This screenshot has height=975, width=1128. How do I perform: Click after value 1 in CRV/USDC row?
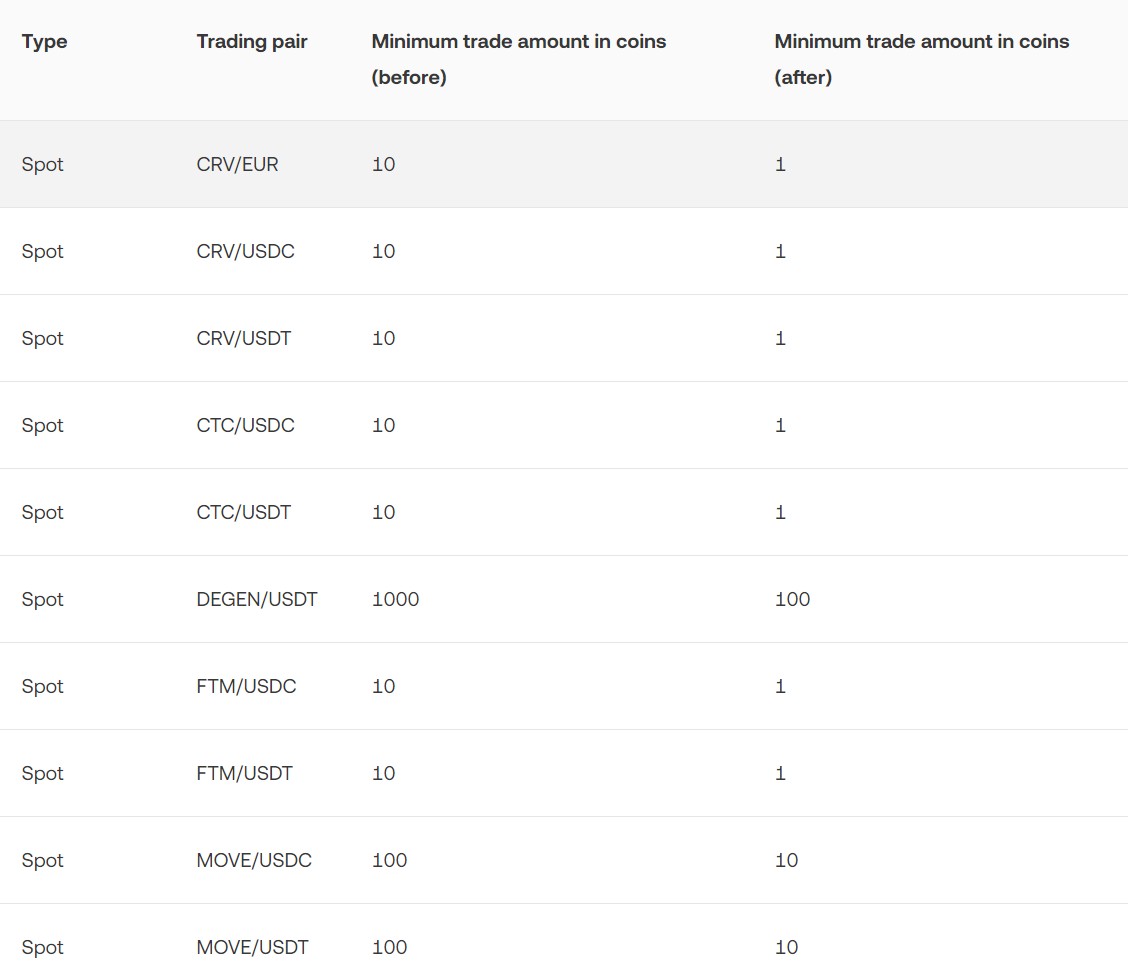pos(781,251)
